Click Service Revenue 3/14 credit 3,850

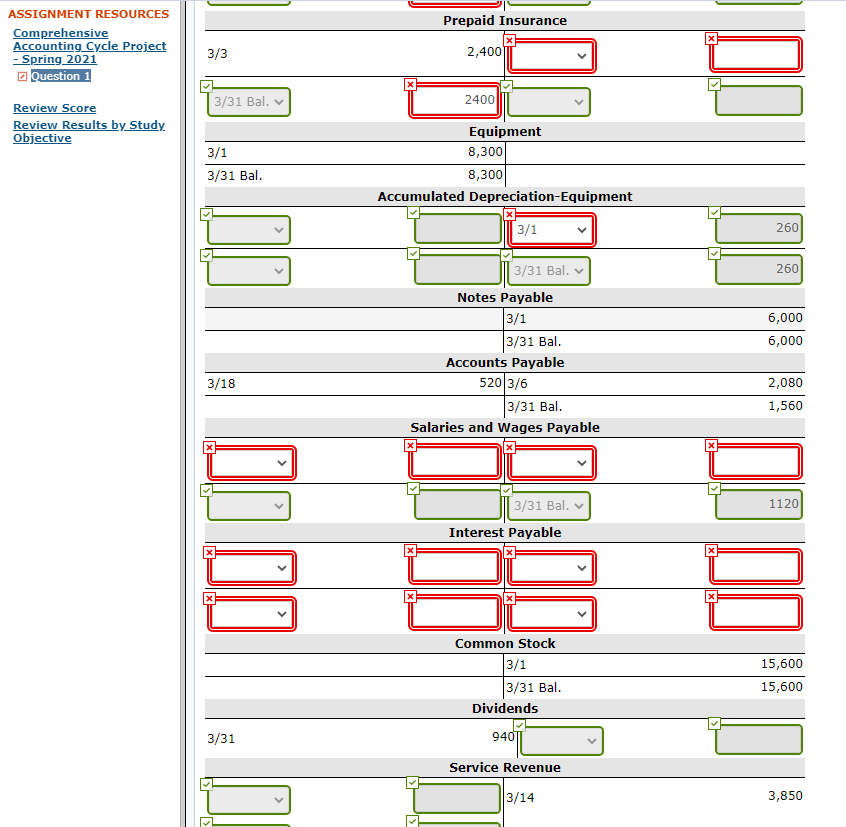point(785,796)
